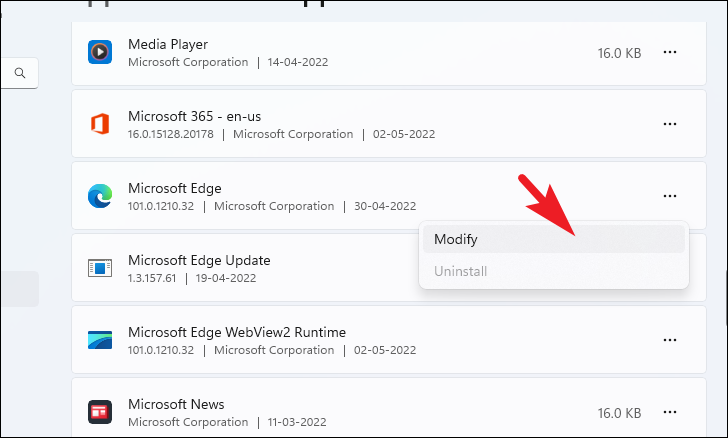Viewport: 728px width, 438px height.
Task: Click Microsoft 365's 02-05-2022 install date
Action: [404, 134]
